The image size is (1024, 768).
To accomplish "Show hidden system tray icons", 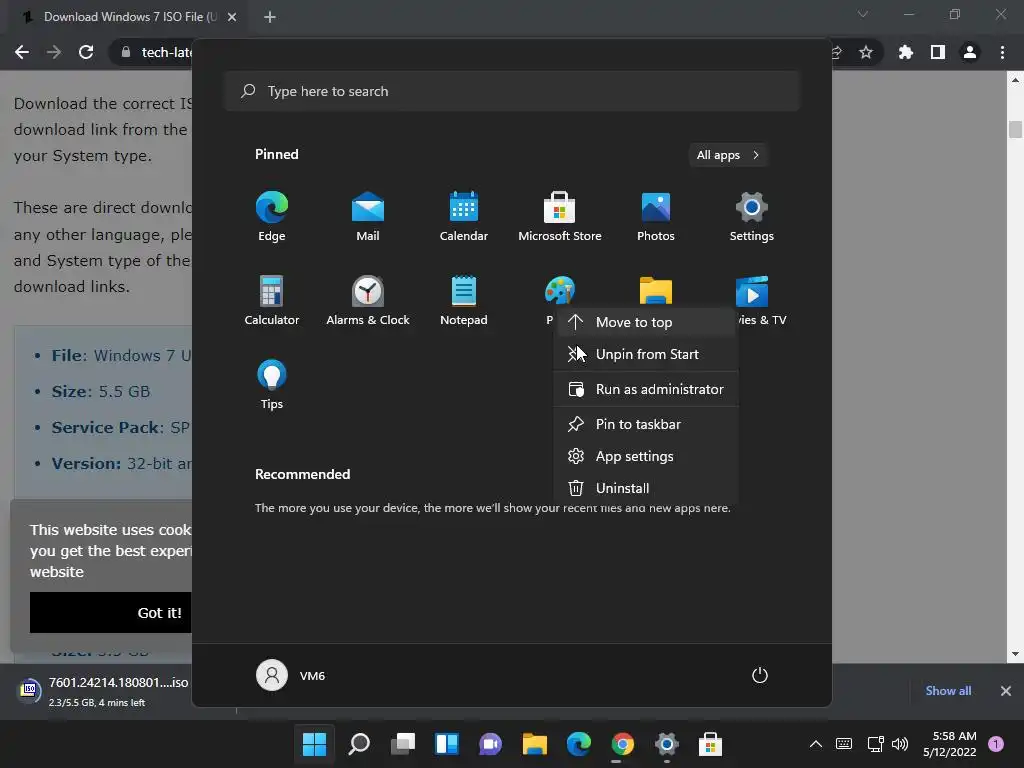I will [816, 744].
